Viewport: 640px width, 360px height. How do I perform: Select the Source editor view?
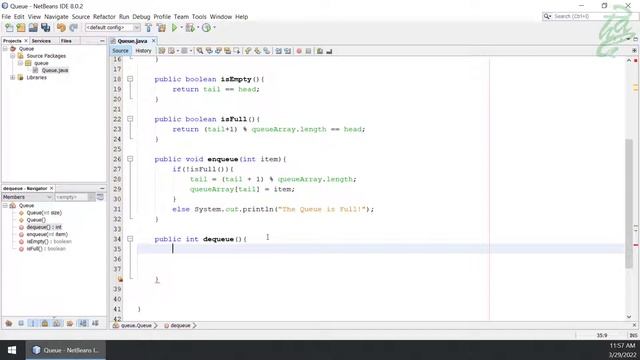[x=120, y=51]
